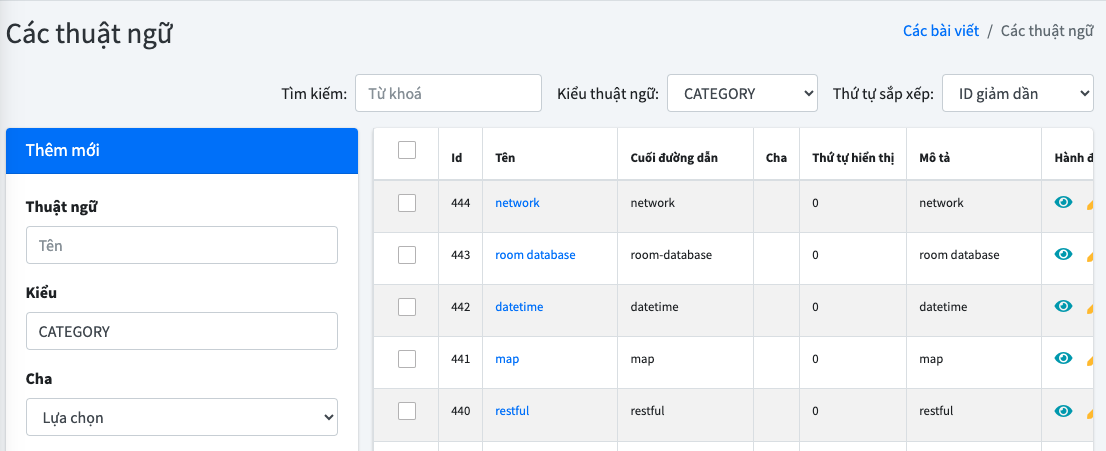View datetime term via eye icon
This screenshot has width=1106, height=451.
tap(1064, 306)
